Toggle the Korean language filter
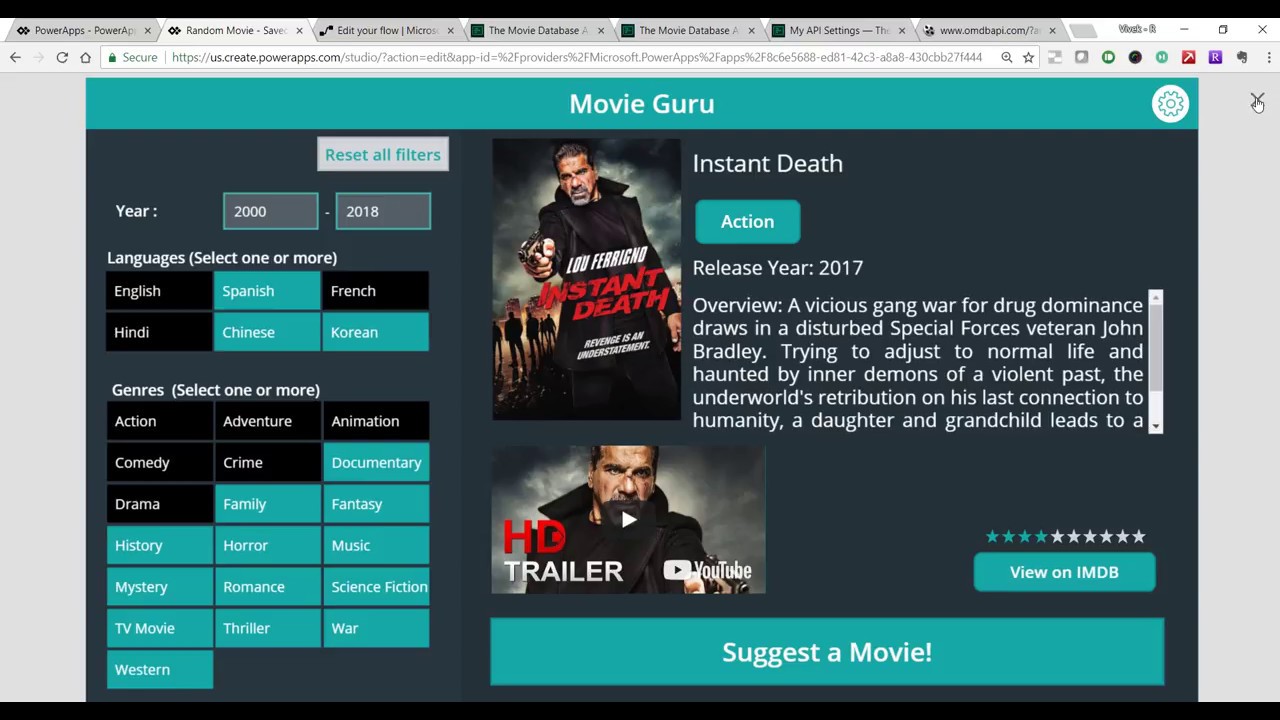This screenshot has width=1280, height=720. click(376, 332)
